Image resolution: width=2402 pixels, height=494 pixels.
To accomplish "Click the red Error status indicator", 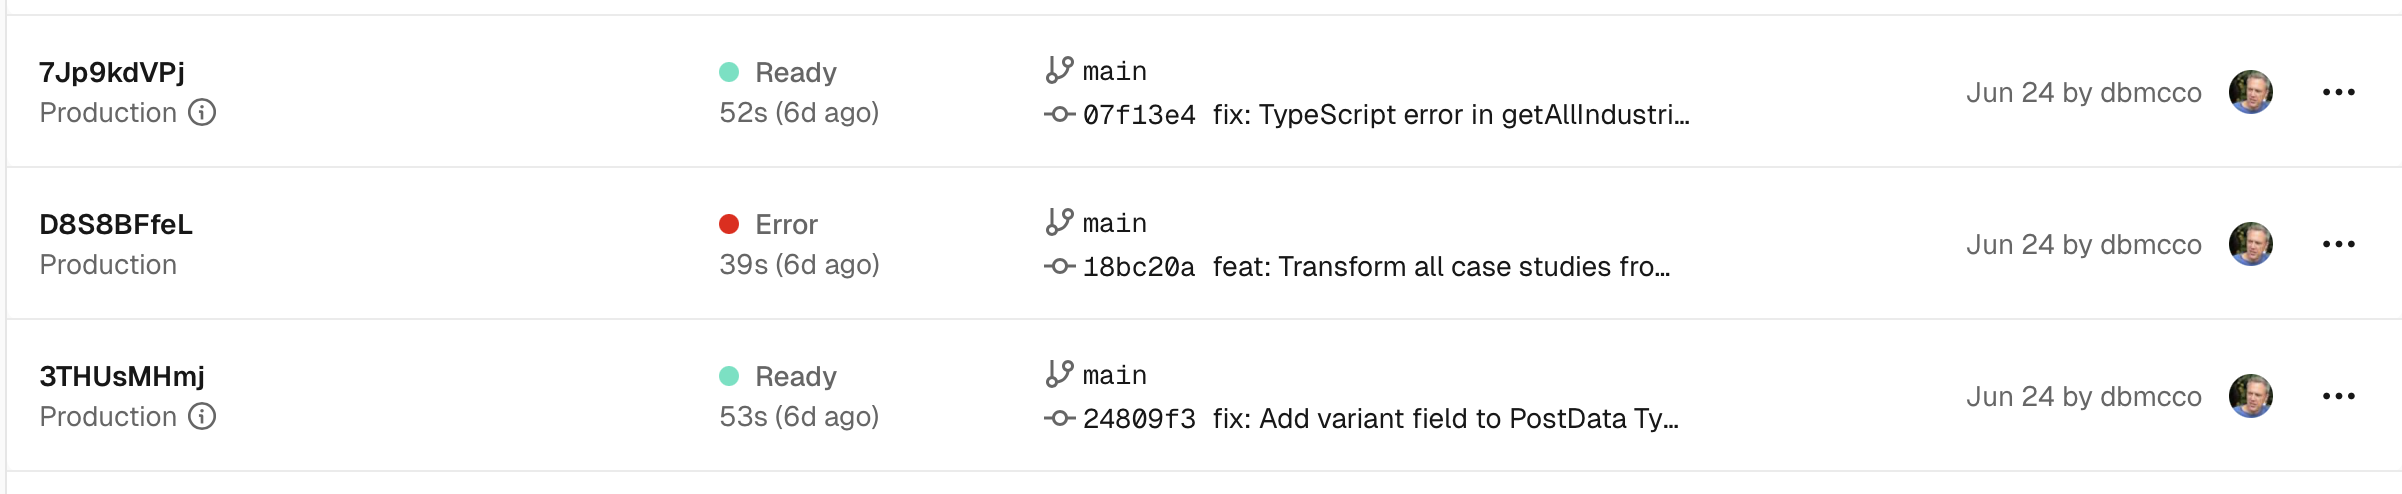I will tap(729, 224).
